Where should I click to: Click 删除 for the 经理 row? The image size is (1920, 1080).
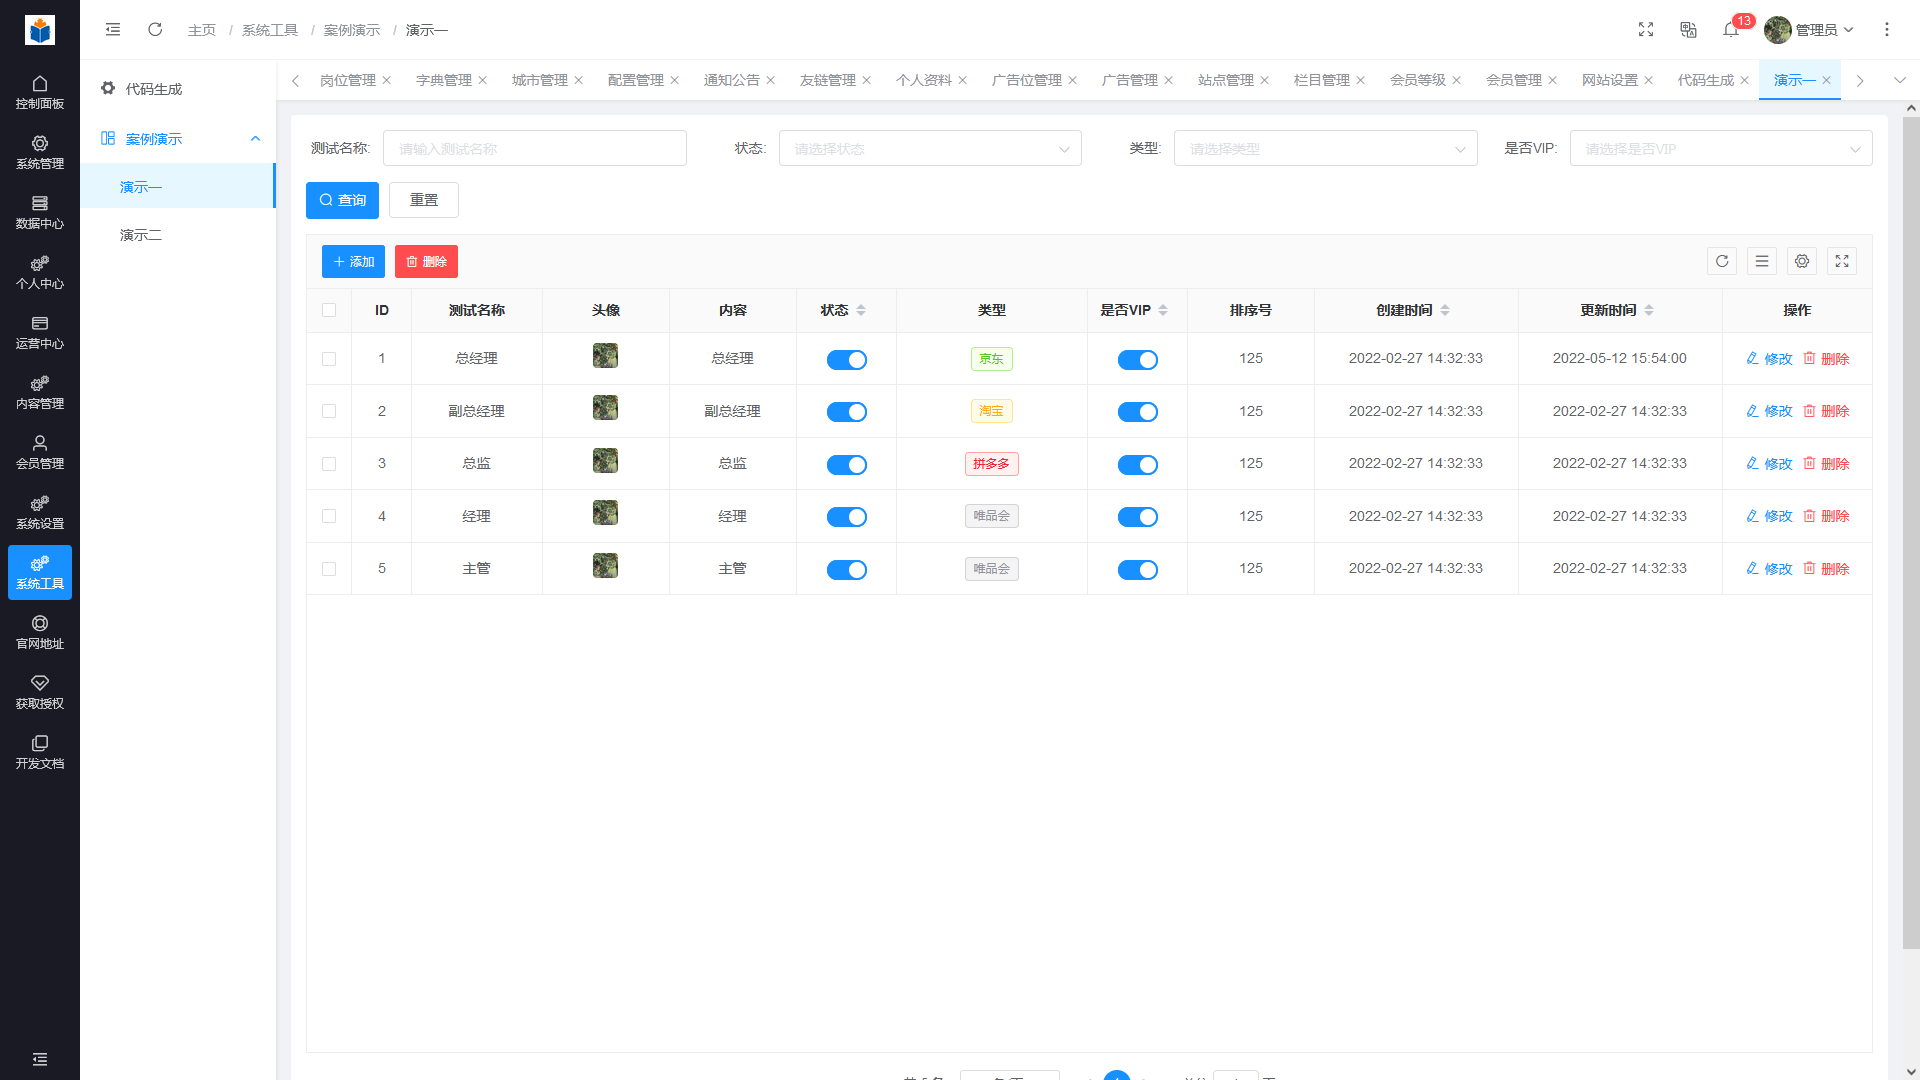pos(1826,516)
